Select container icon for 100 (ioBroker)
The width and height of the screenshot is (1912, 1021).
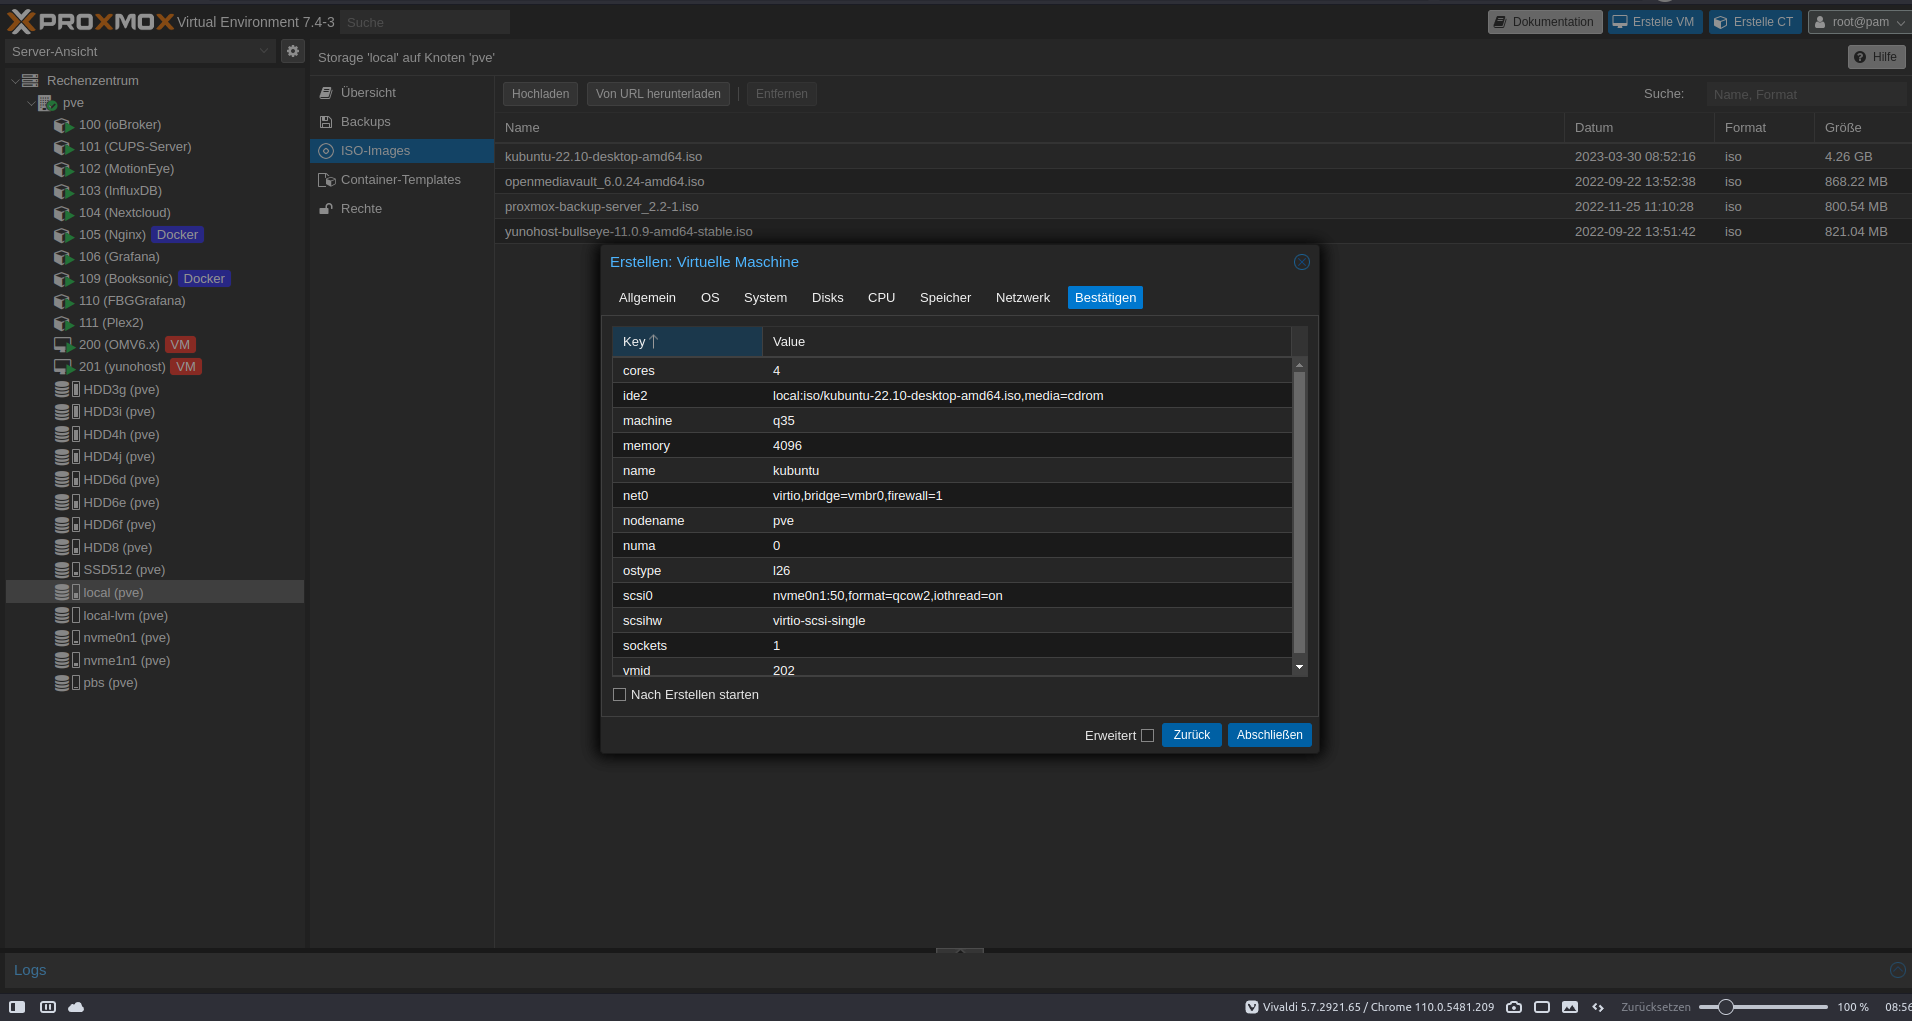63,125
